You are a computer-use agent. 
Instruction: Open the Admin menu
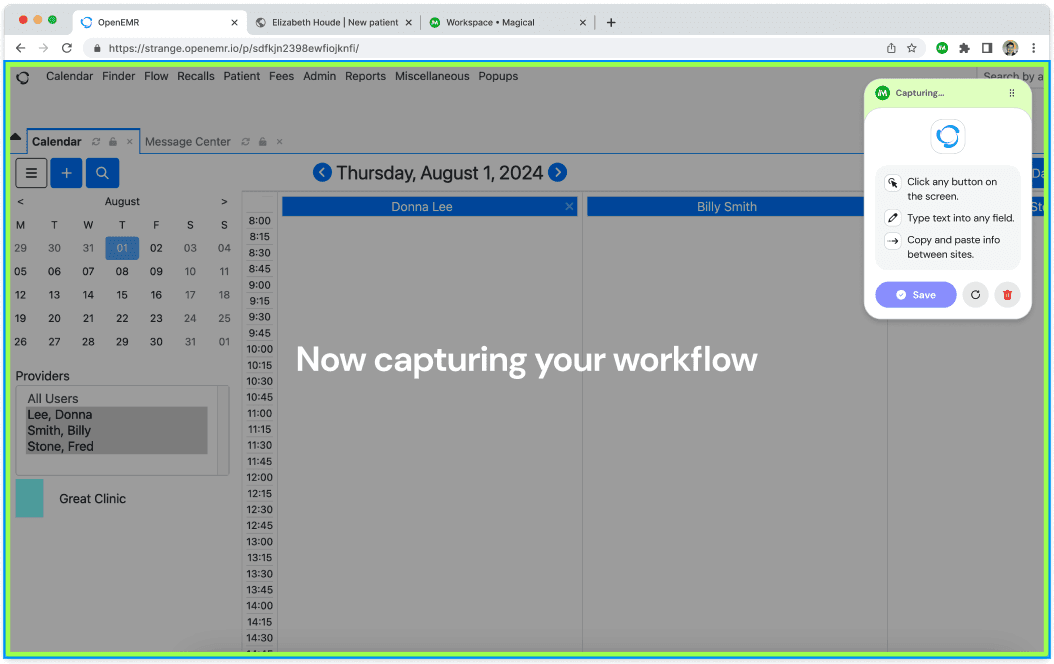click(319, 76)
